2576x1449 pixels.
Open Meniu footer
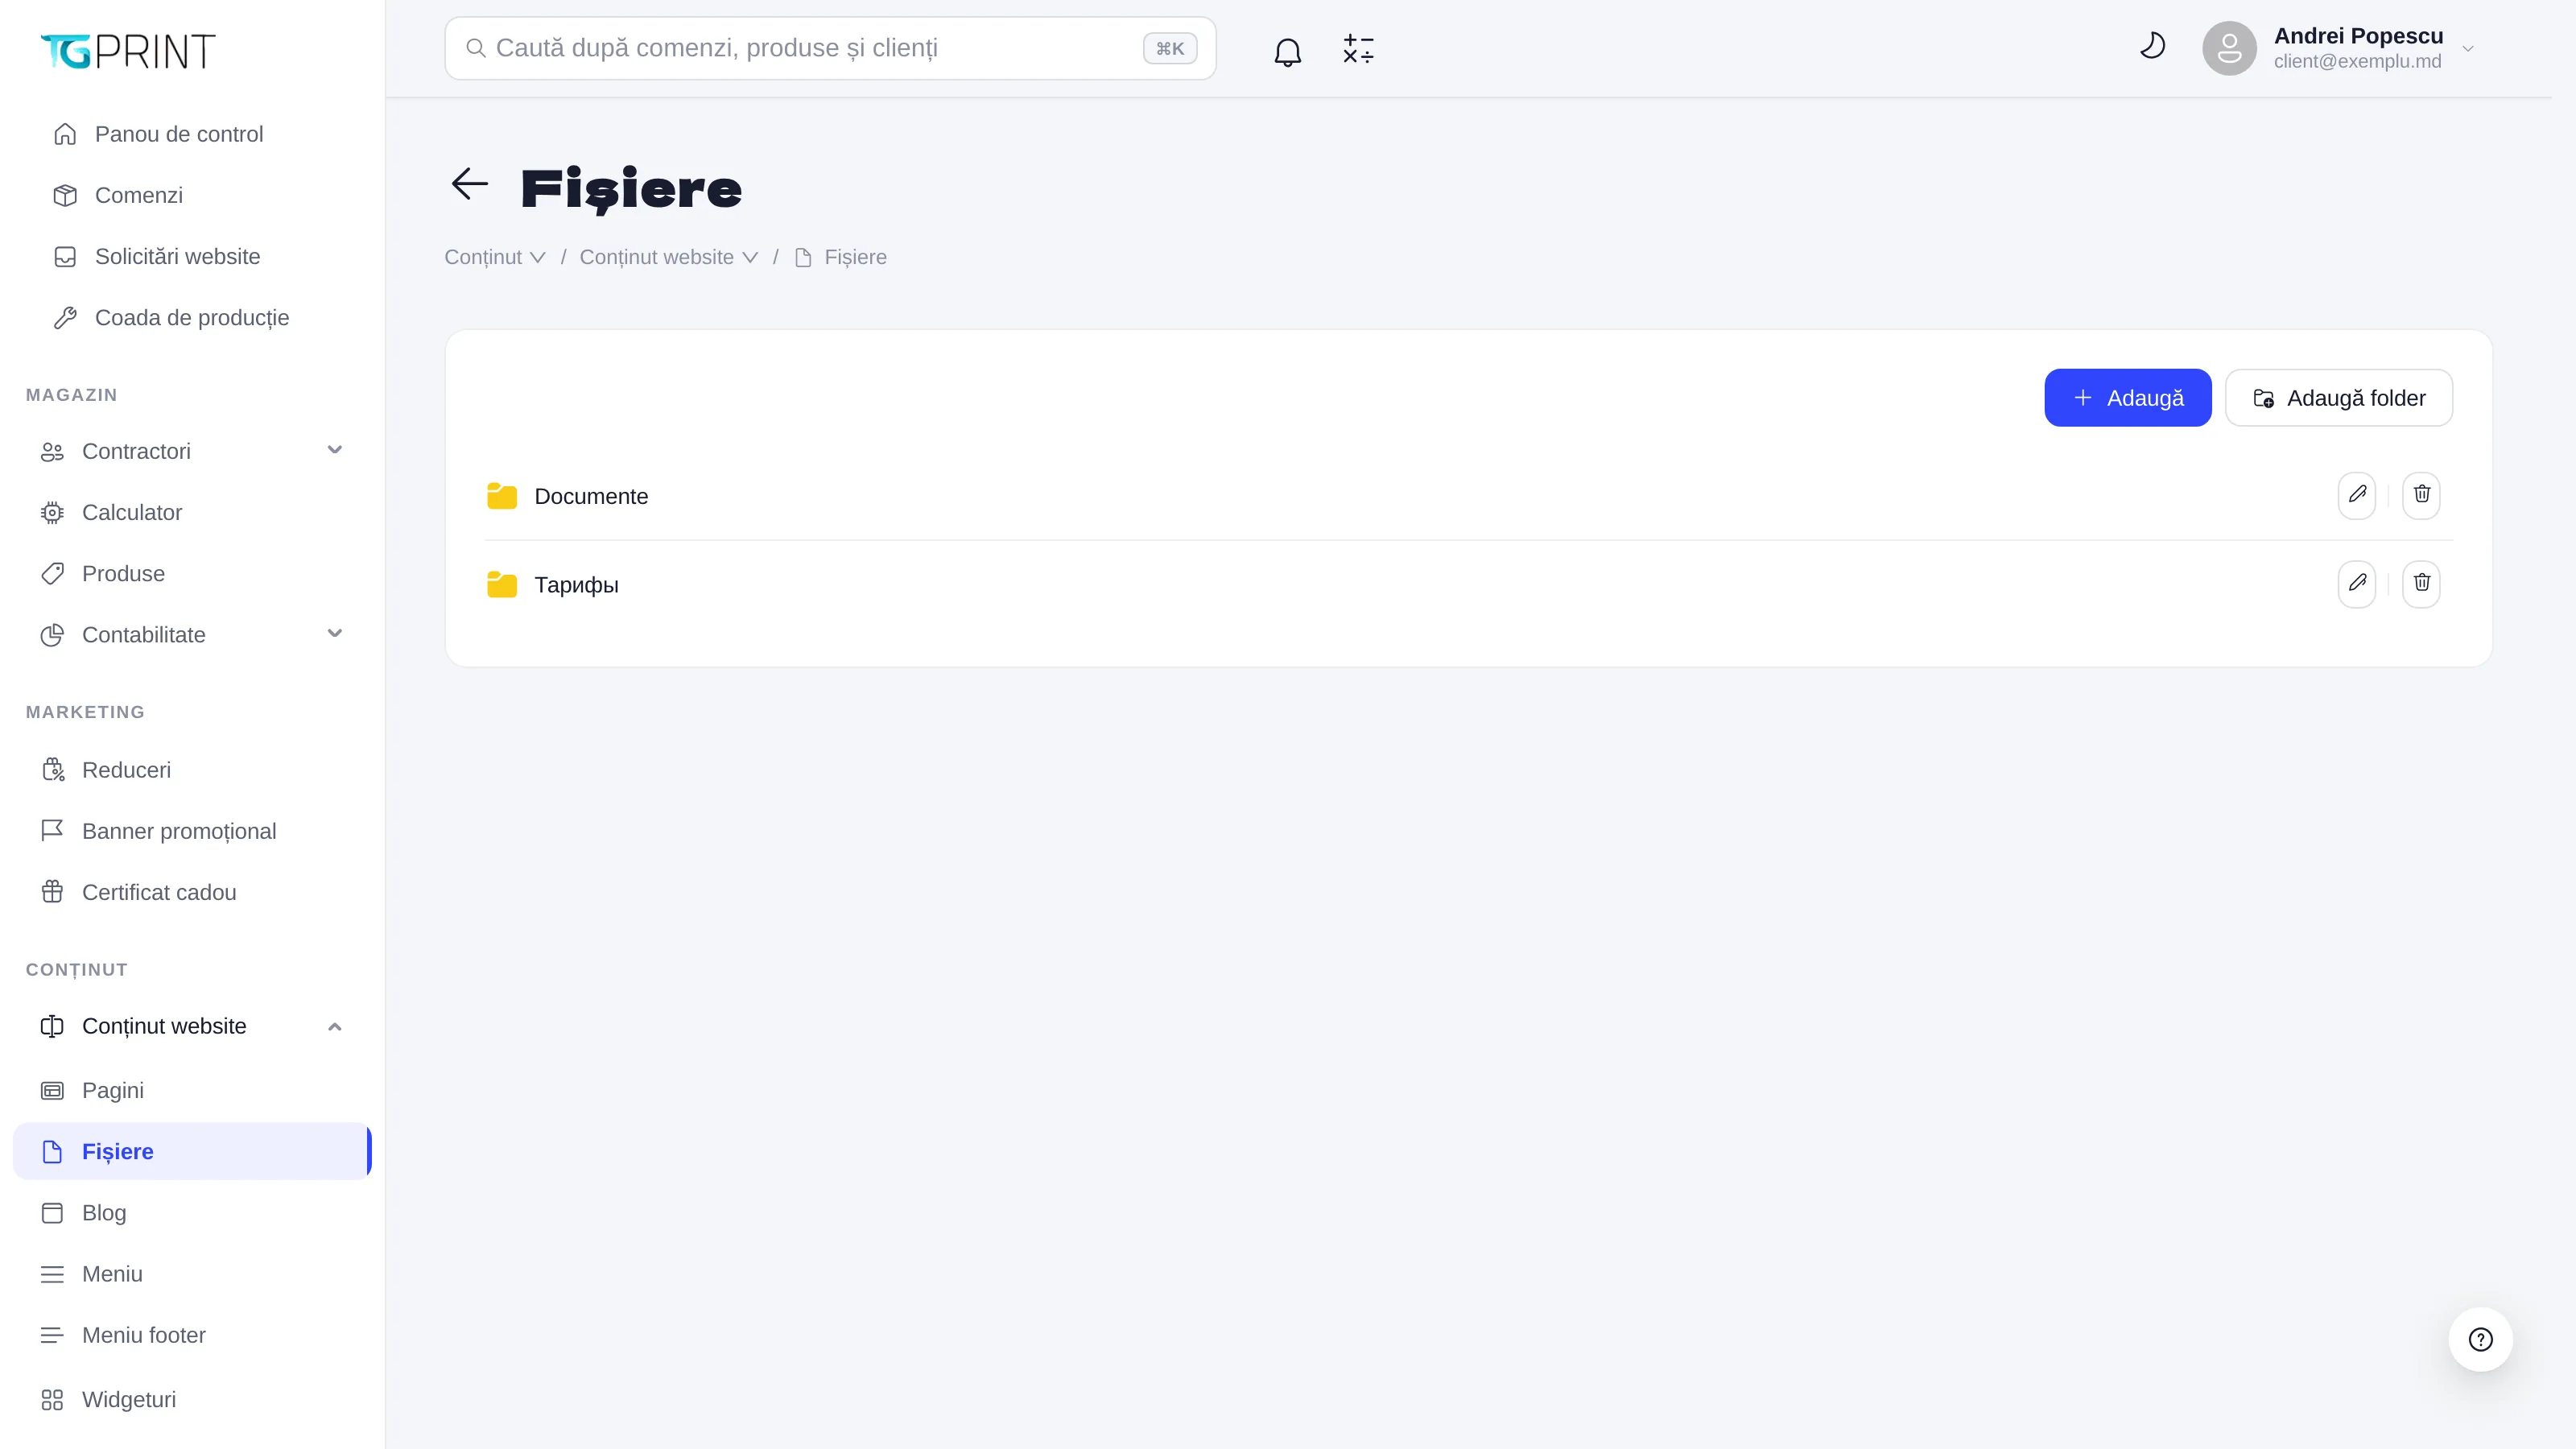[193, 1335]
